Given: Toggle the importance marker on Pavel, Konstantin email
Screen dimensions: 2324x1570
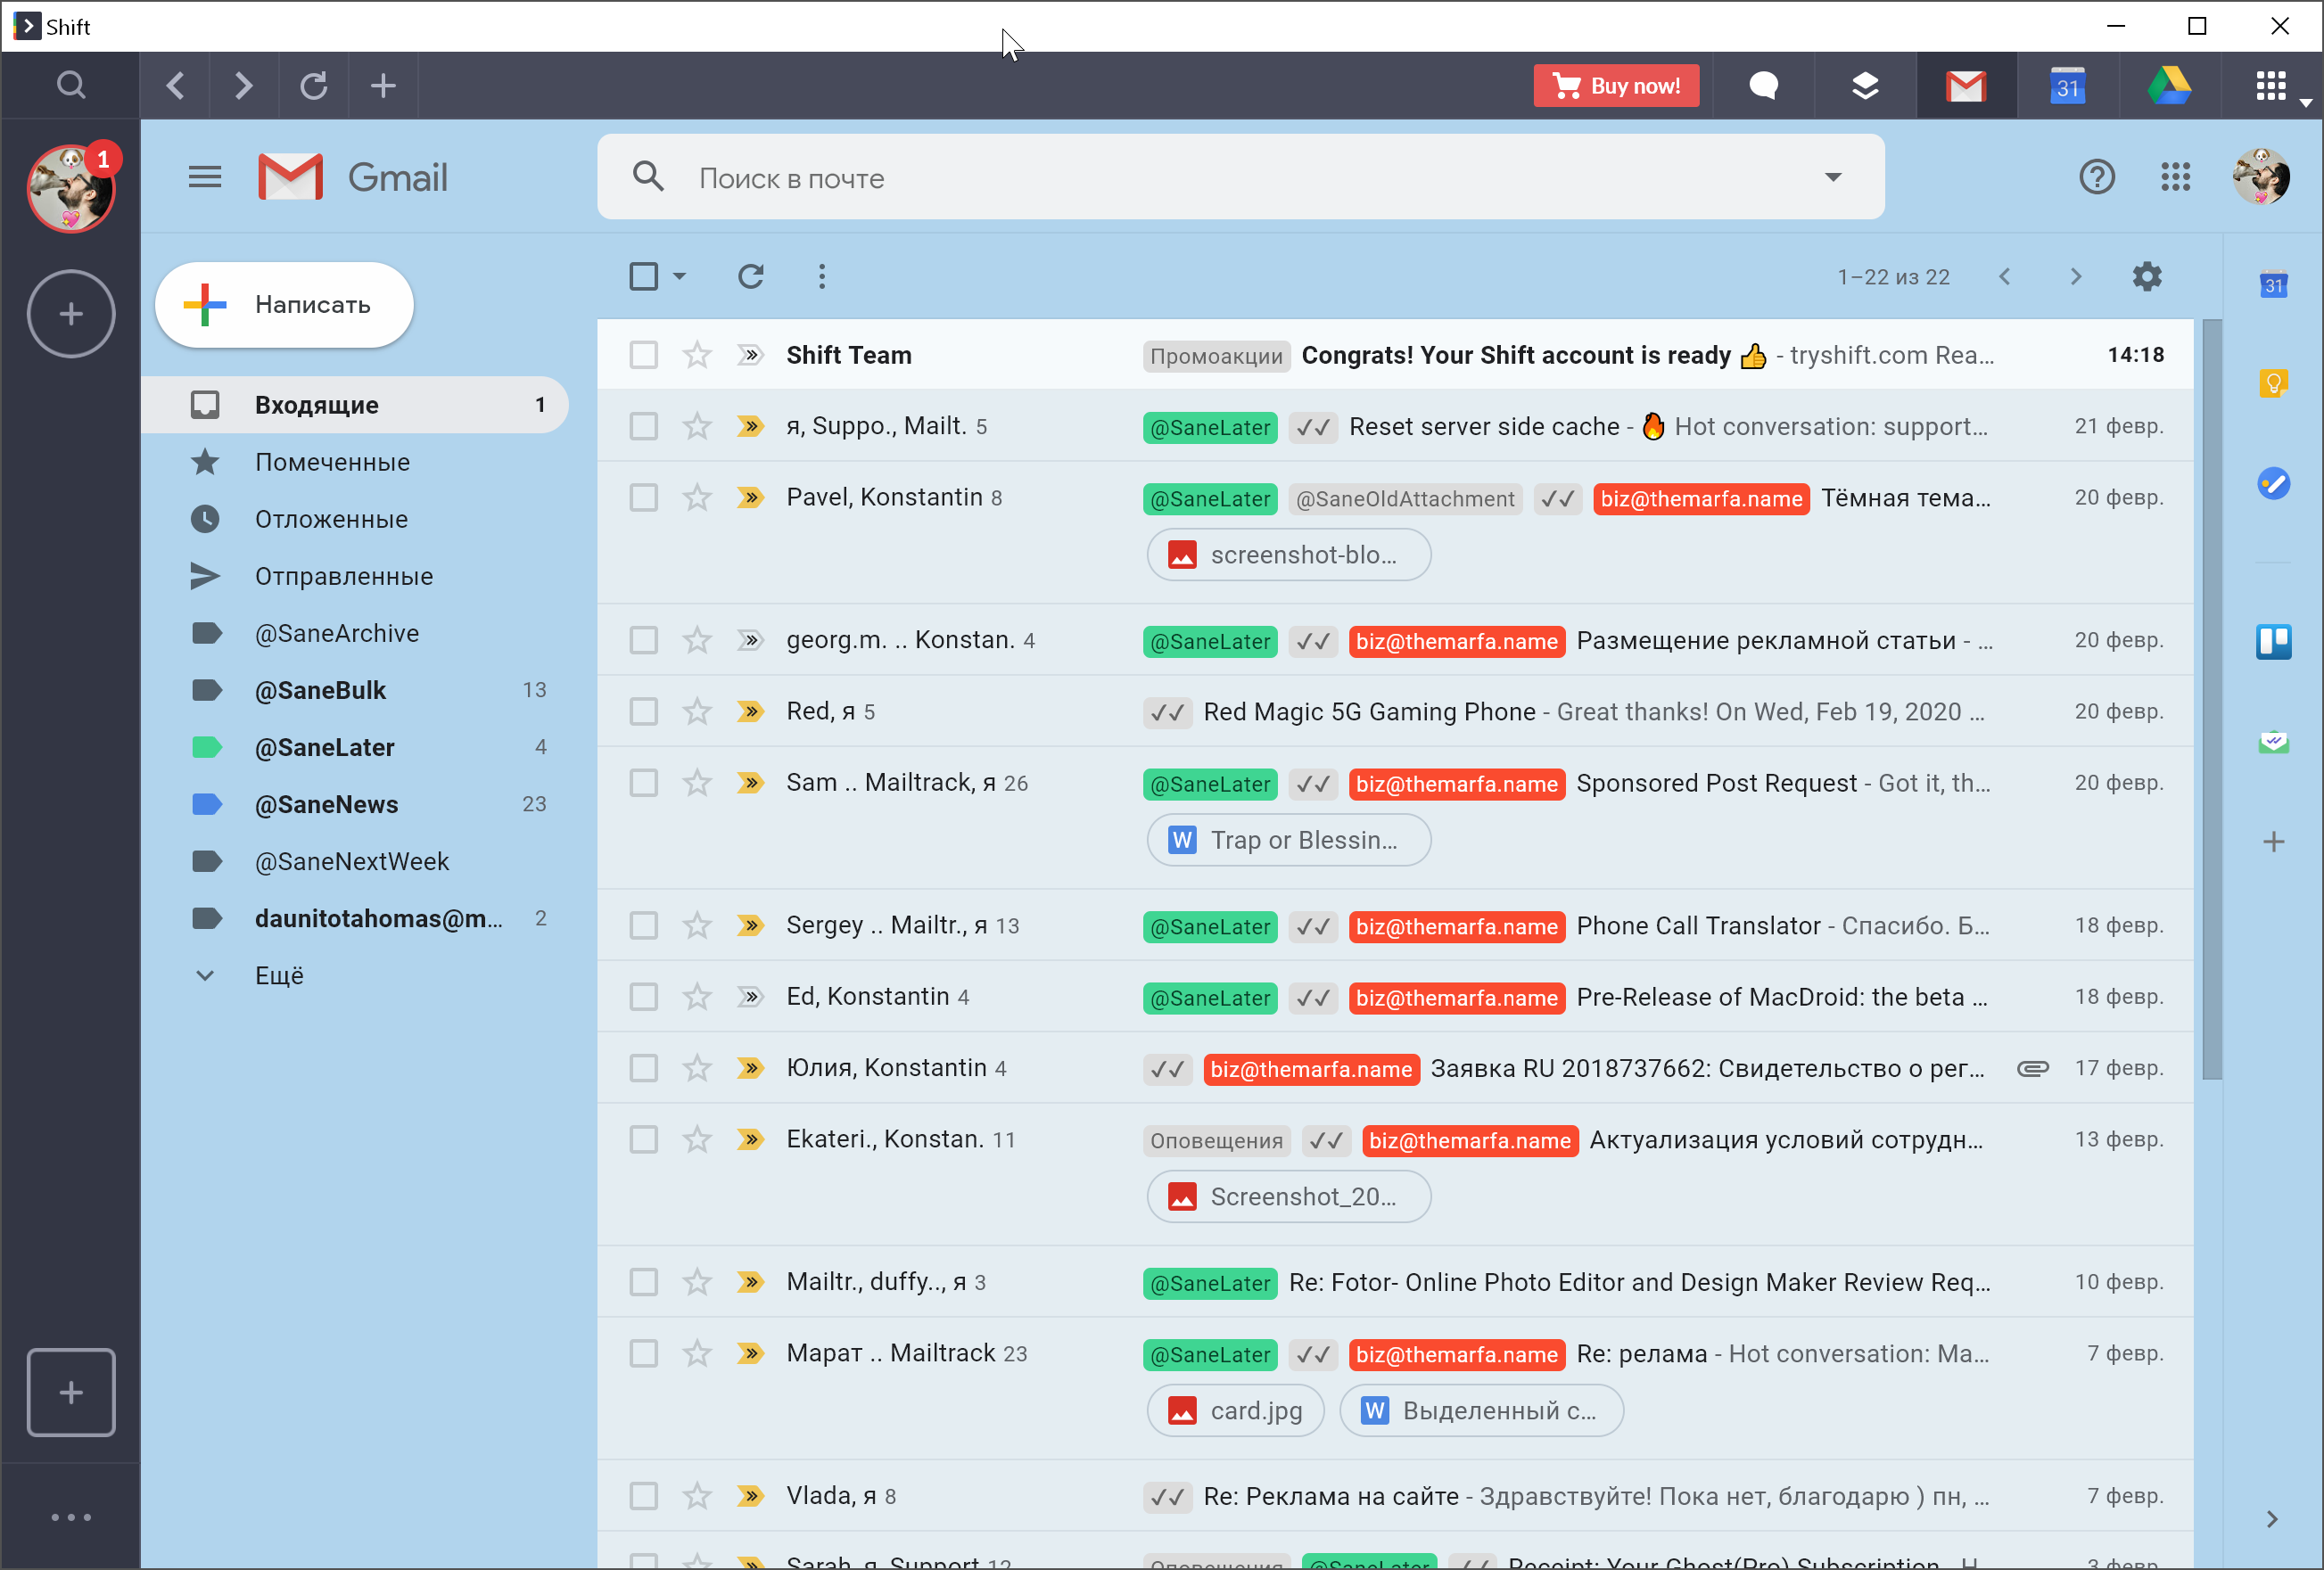Looking at the screenshot, I should (x=750, y=498).
